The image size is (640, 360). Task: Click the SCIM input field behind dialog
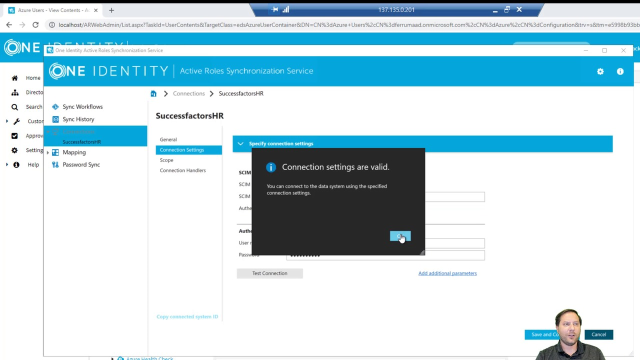click(455, 197)
